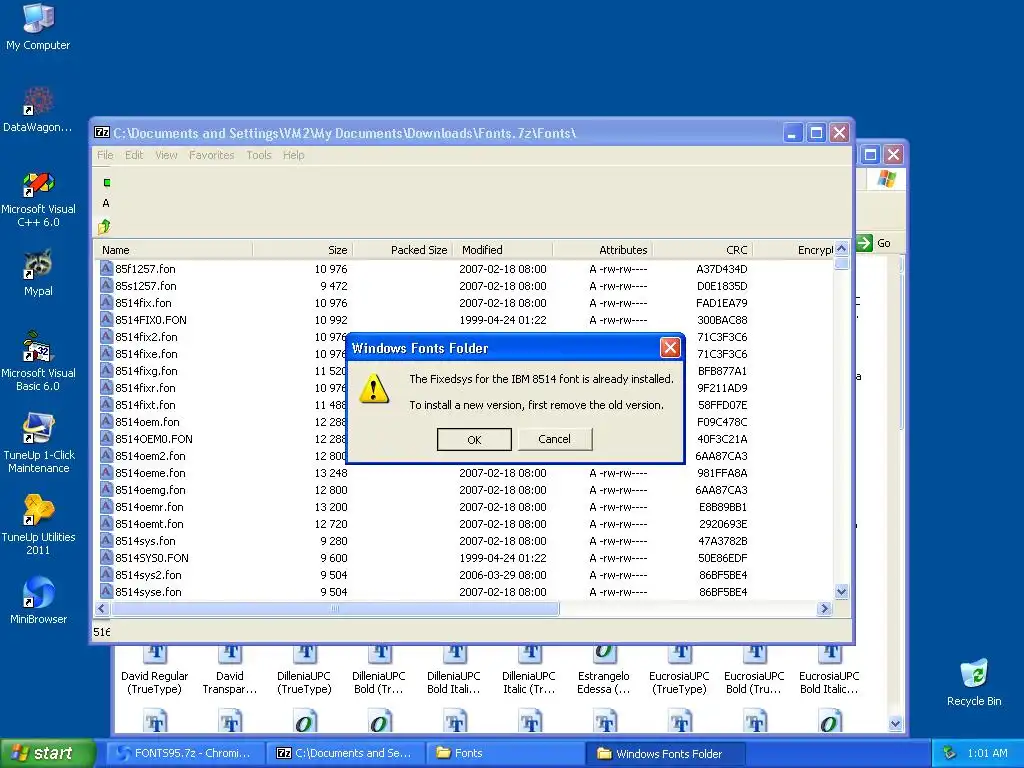The width and height of the screenshot is (1024, 768).
Task: Open My Computer desktop icon
Action: (x=38, y=27)
